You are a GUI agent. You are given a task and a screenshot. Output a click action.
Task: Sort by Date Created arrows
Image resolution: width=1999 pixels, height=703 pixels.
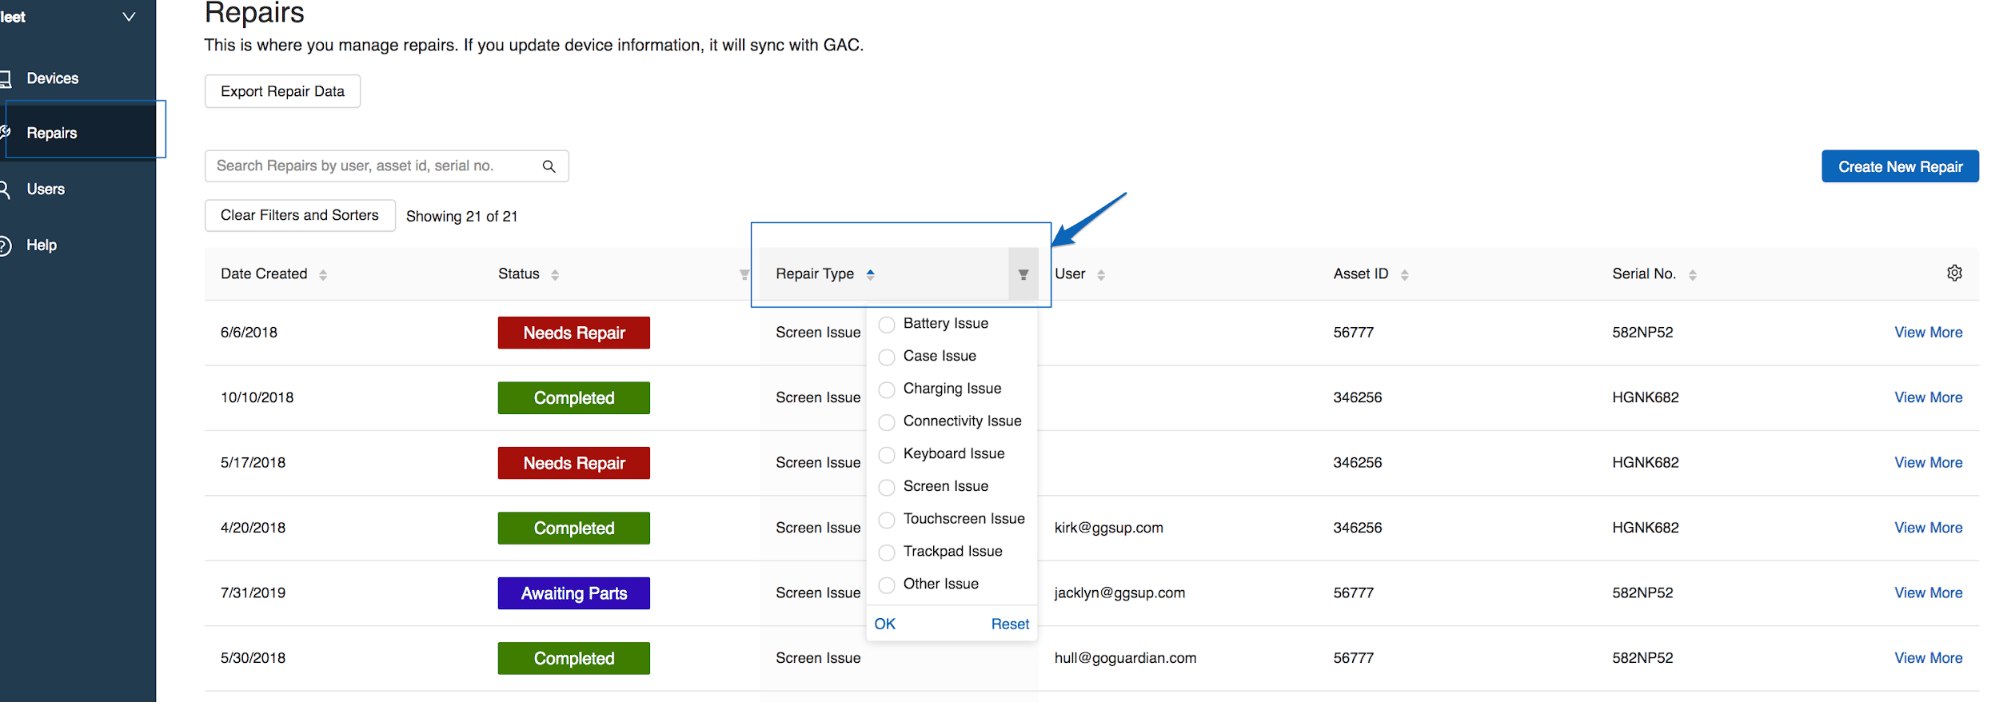(x=323, y=274)
